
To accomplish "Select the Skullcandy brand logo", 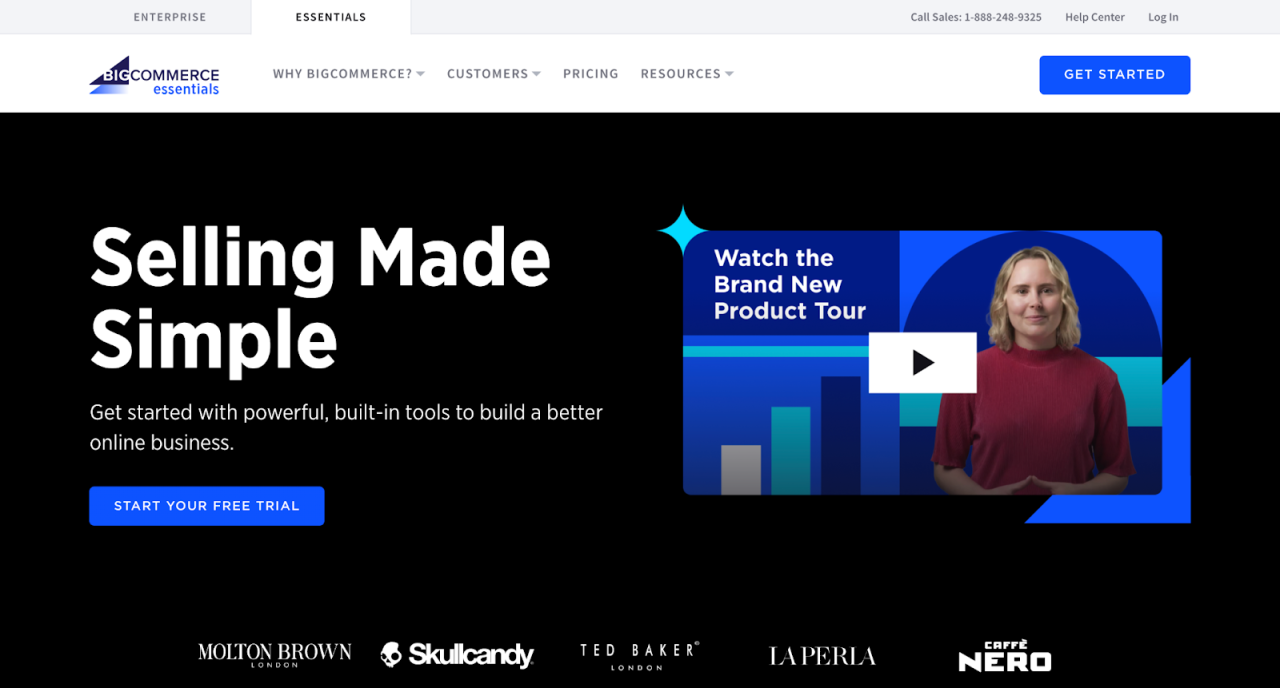I will click(x=457, y=655).
